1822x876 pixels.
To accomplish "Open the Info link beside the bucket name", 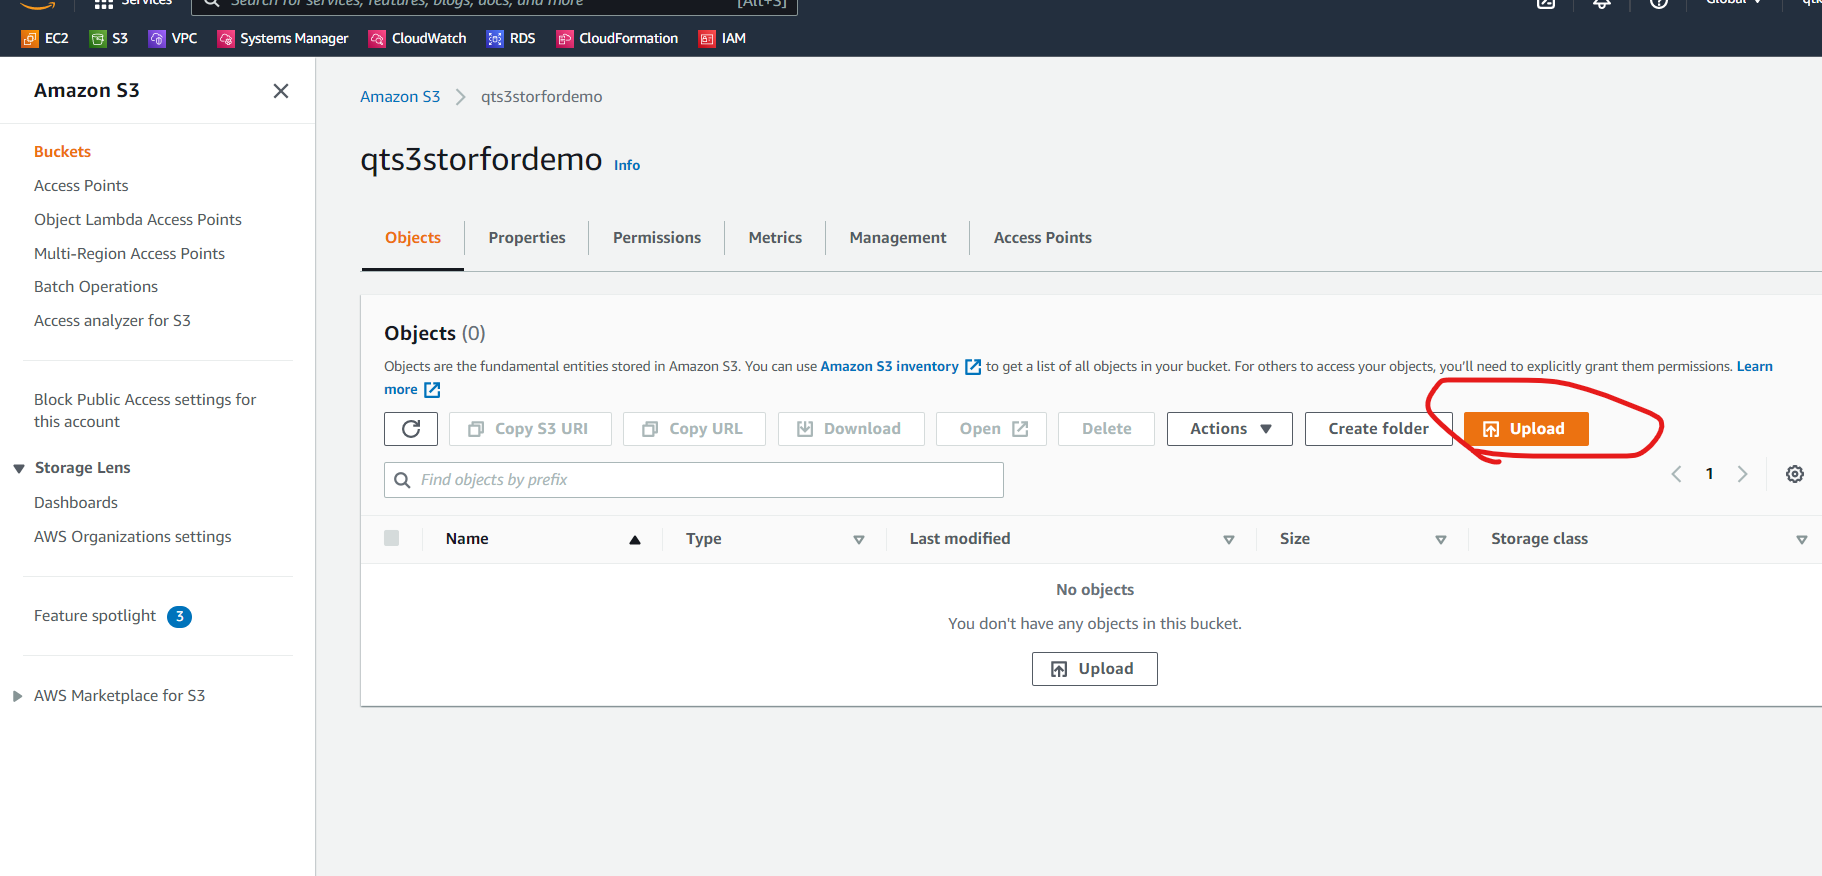I will (627, 166).
